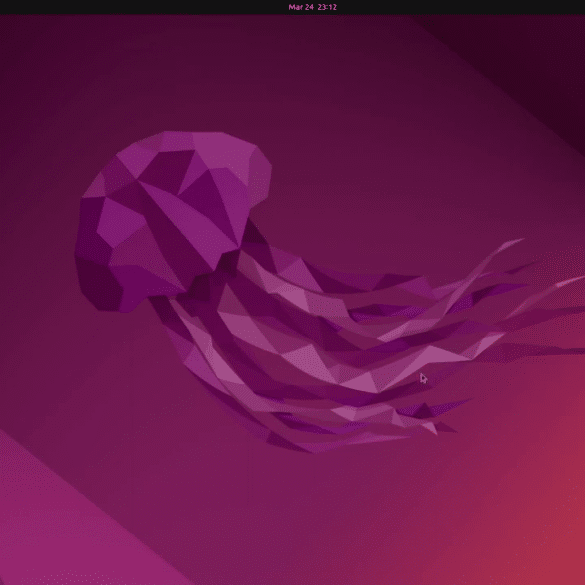Click the empty top bar left of the clock
585x585 pixels.
coord(142,7)
